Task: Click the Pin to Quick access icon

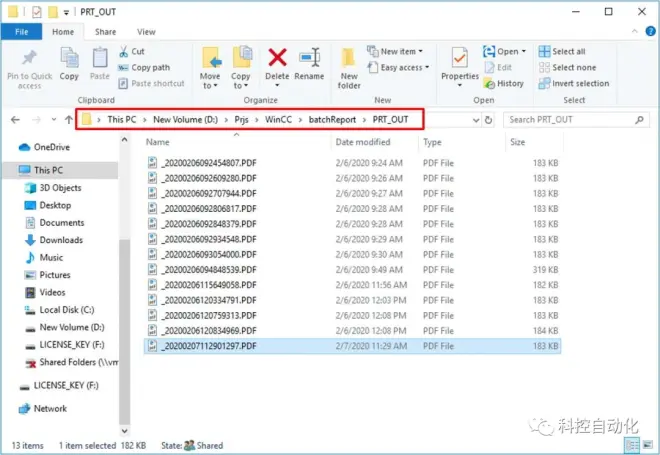Action: 29,58
